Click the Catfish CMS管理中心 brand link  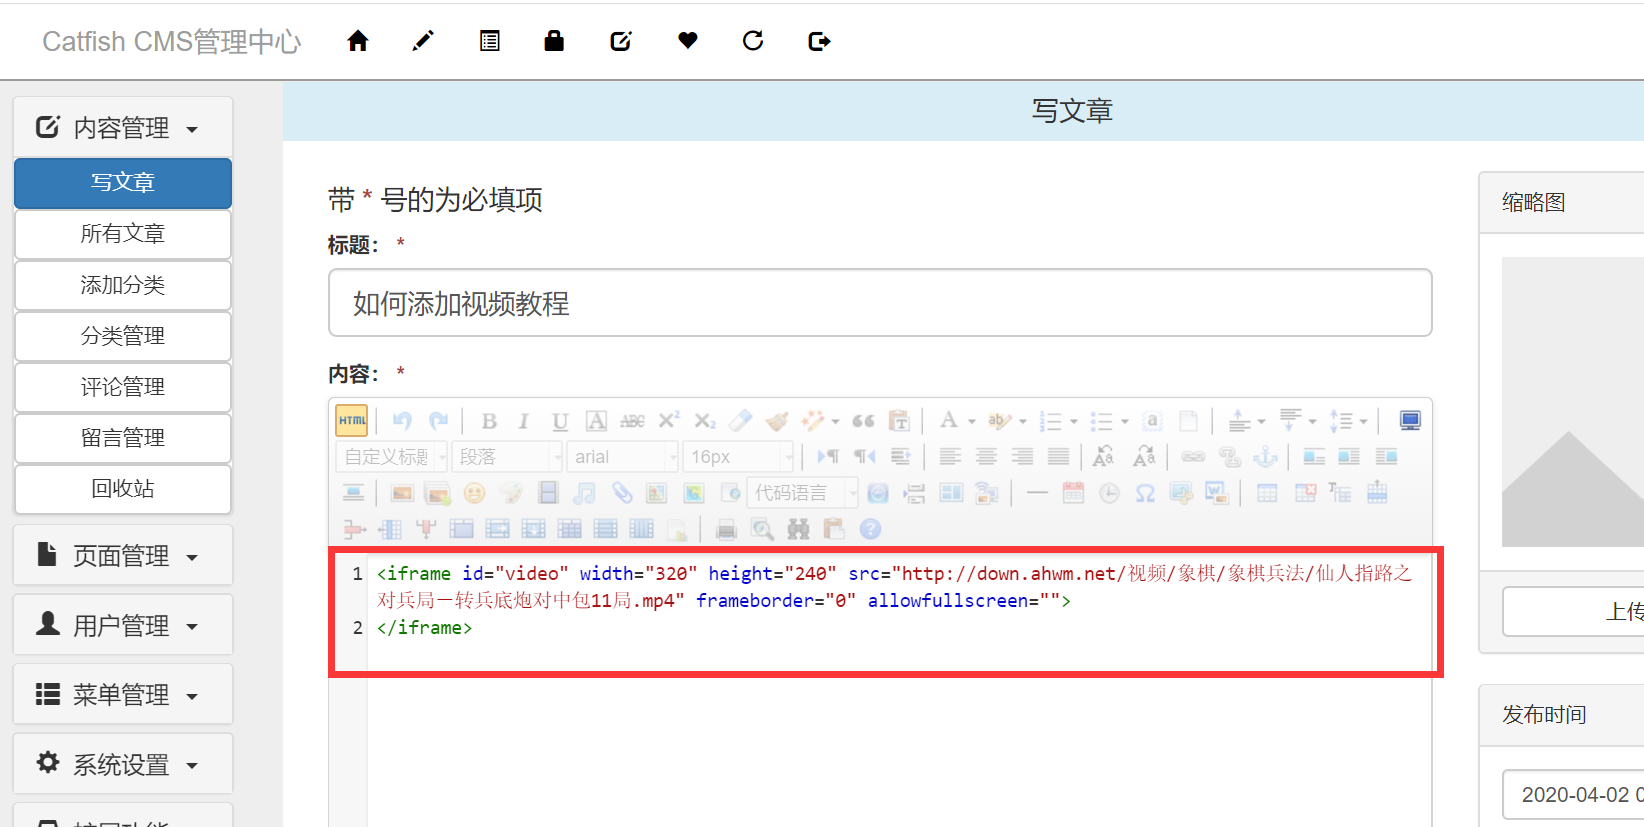(171, 41)
